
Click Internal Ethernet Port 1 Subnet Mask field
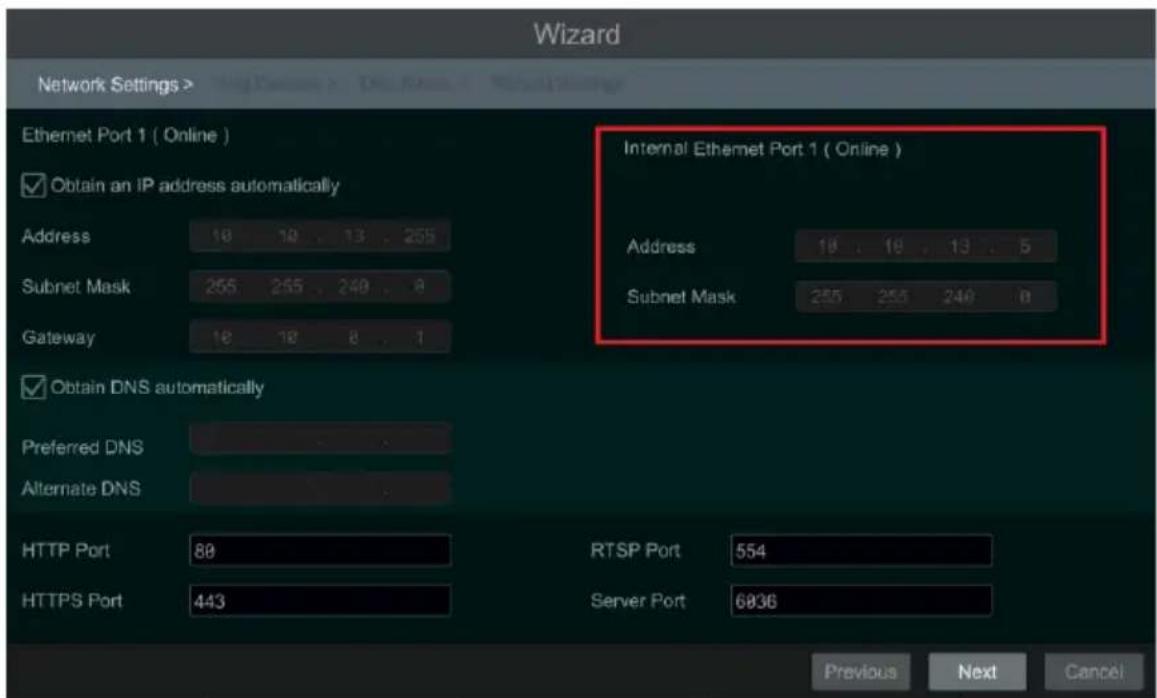[x=926, y=297]
